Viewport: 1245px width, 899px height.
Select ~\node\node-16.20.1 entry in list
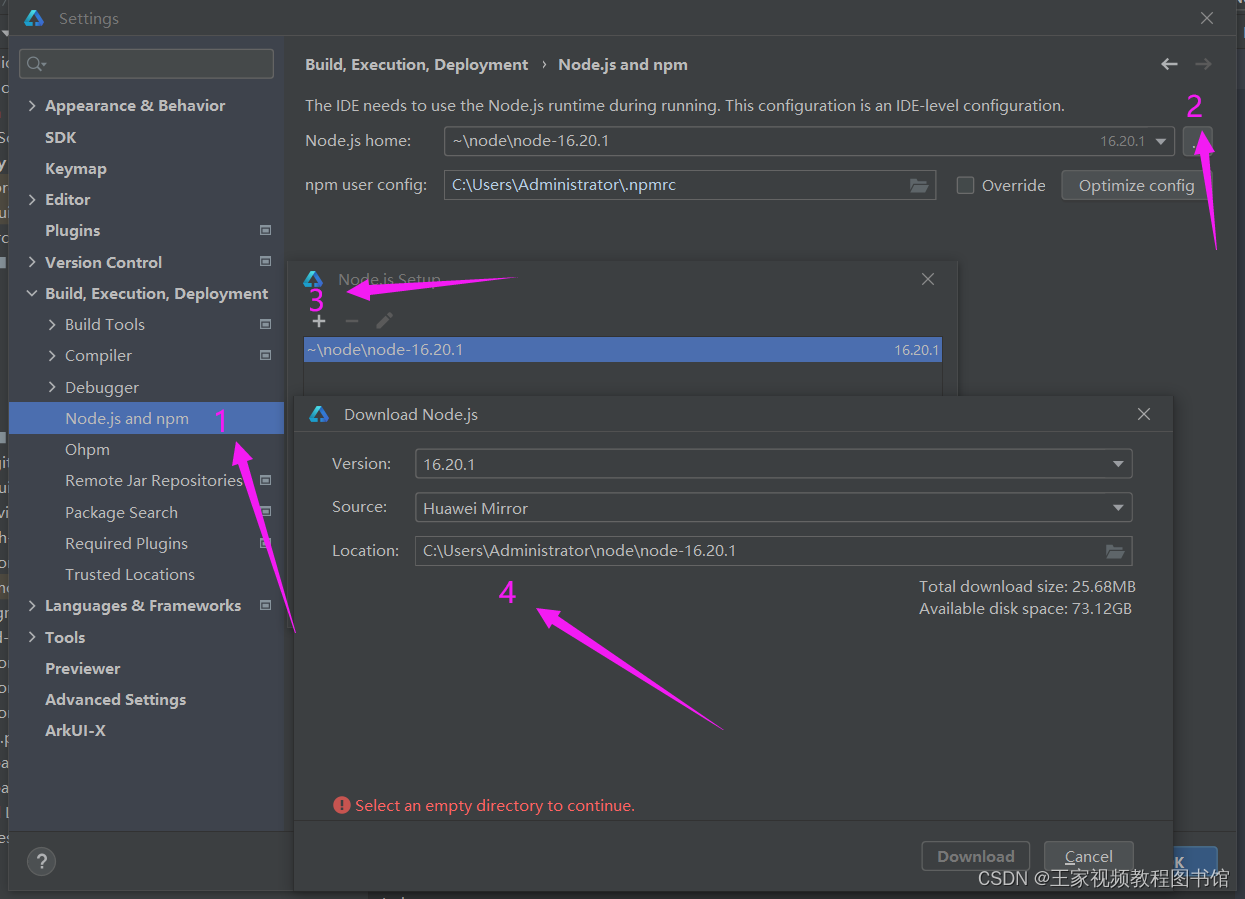623,350
